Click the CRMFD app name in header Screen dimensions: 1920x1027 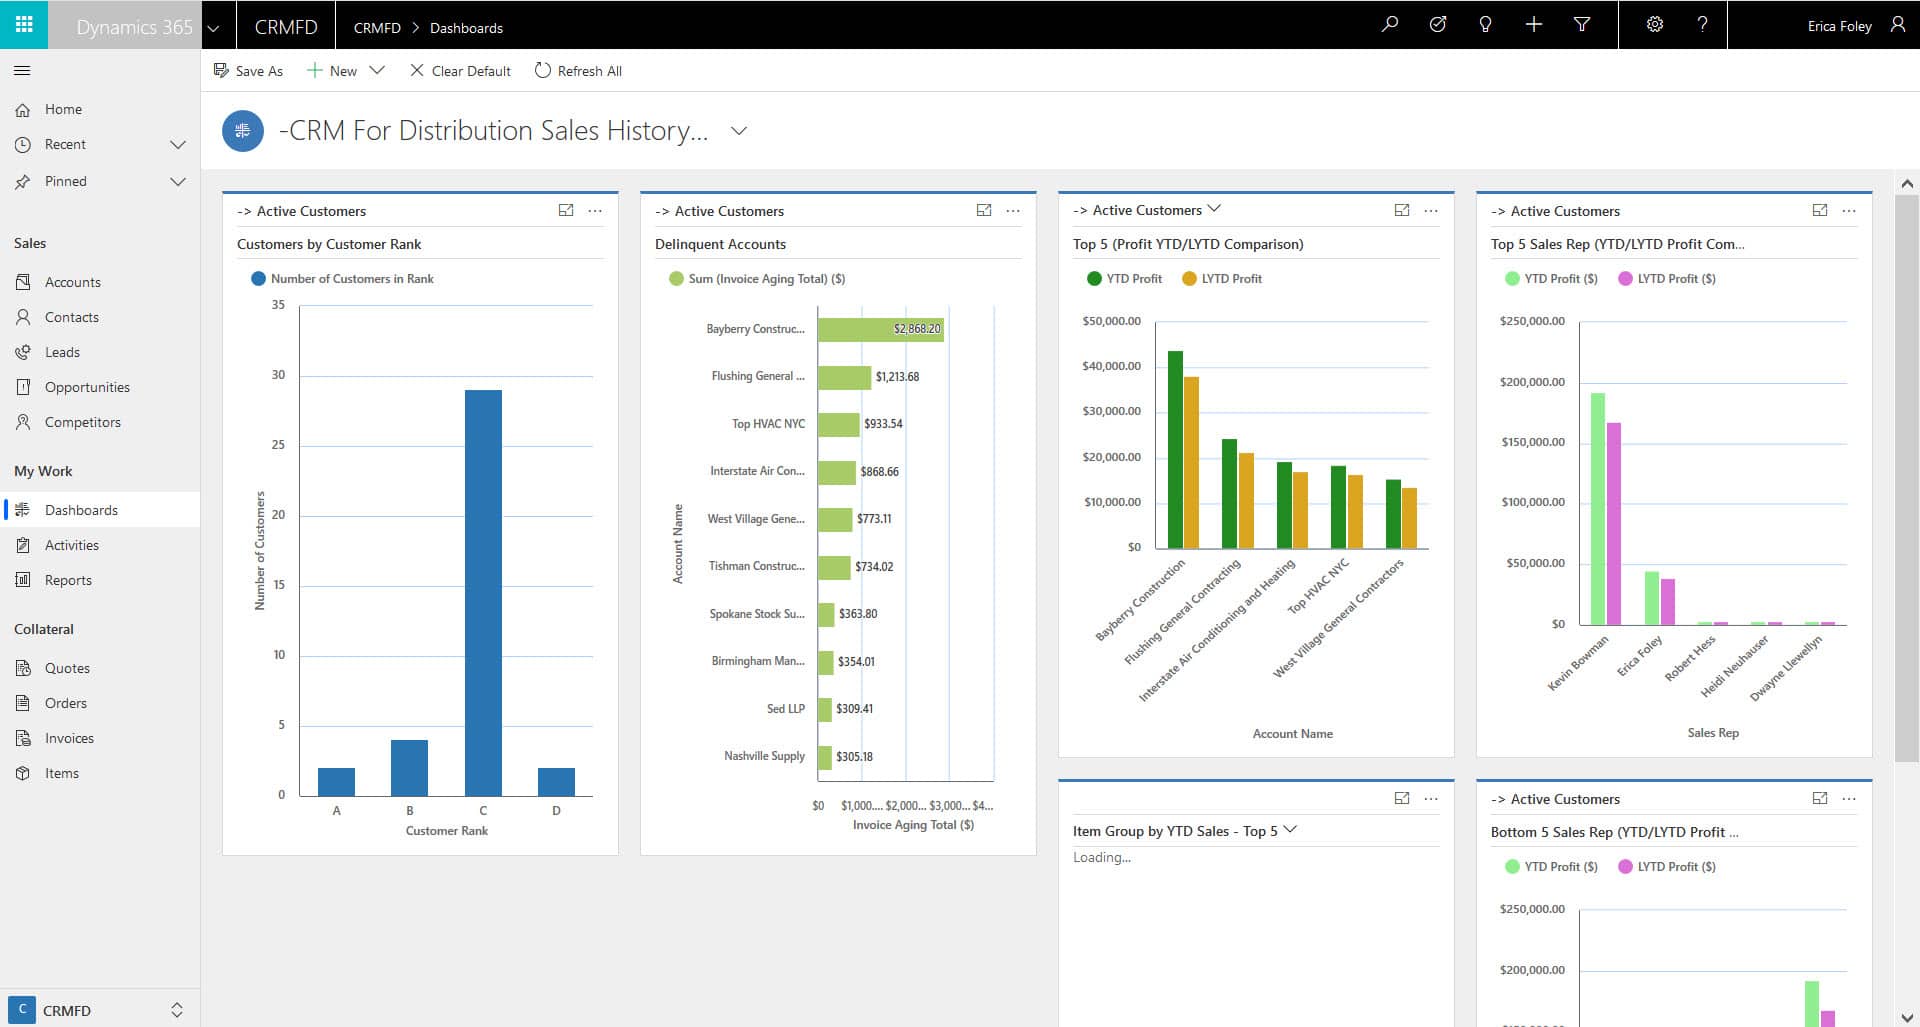pyautogui.click(x=286, y=27)
